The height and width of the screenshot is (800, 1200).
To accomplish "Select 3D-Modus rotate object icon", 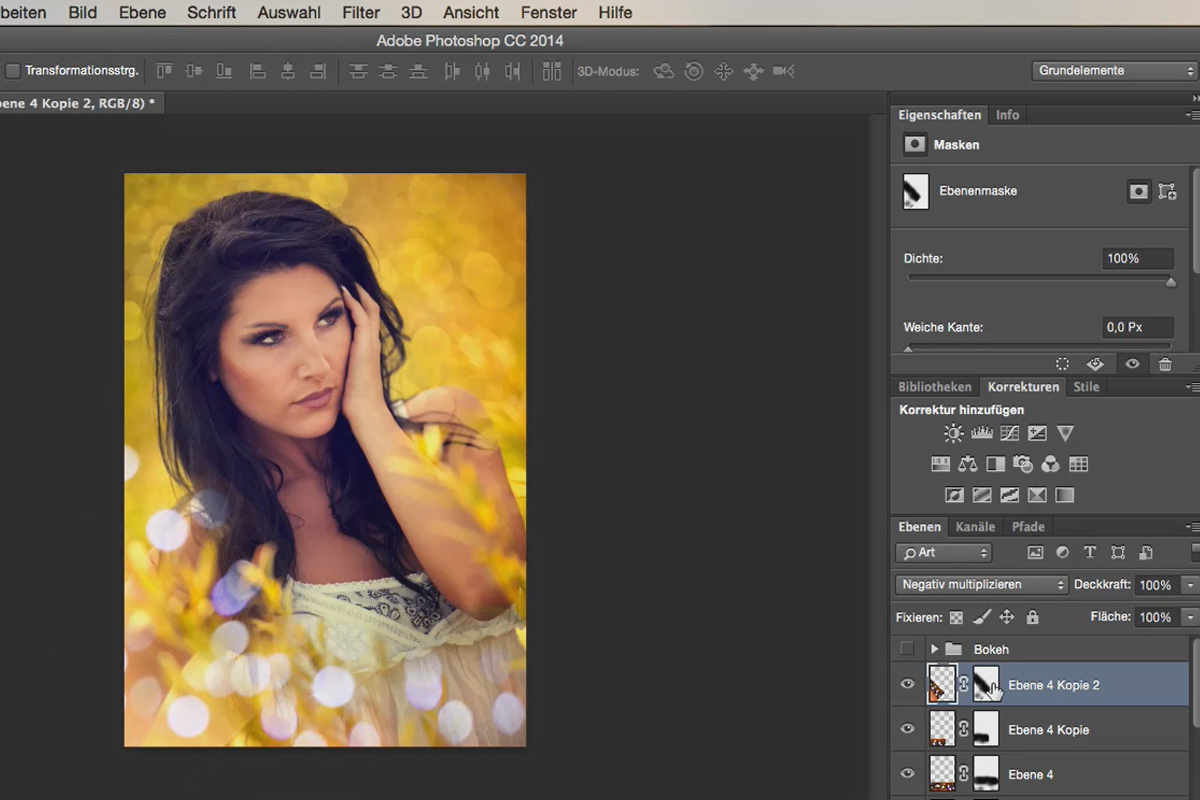I will pyautogui.click(x=663, y=71).
